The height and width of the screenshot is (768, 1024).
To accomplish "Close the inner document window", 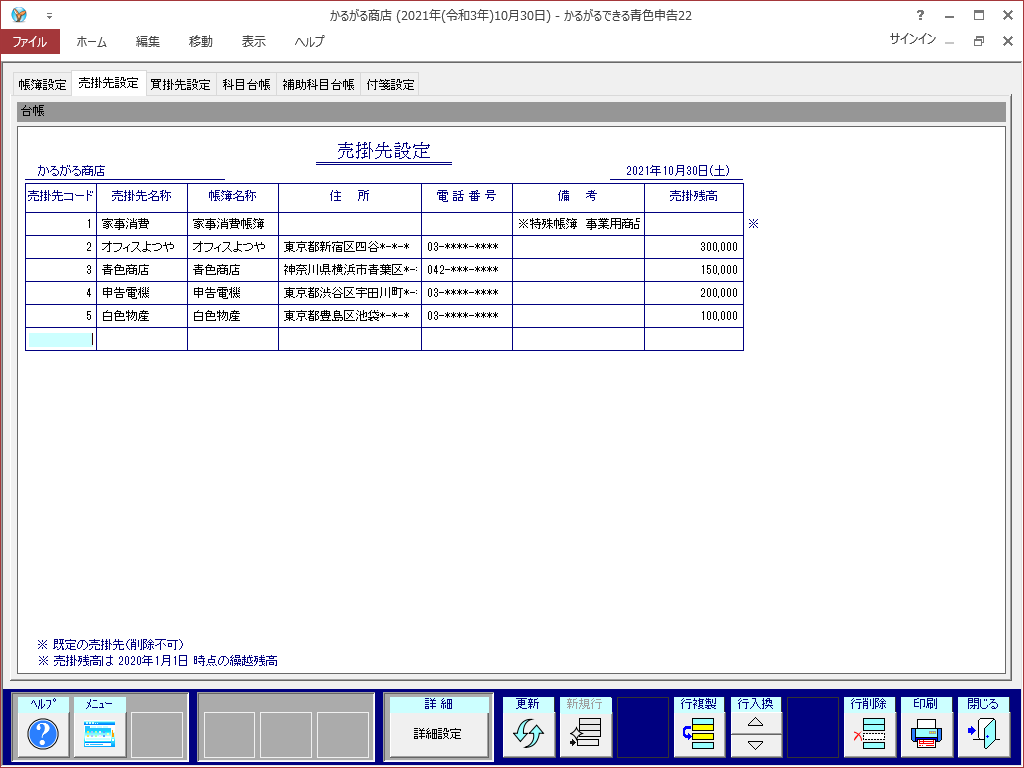I will pyautogui.click(x=1008, y=41).
